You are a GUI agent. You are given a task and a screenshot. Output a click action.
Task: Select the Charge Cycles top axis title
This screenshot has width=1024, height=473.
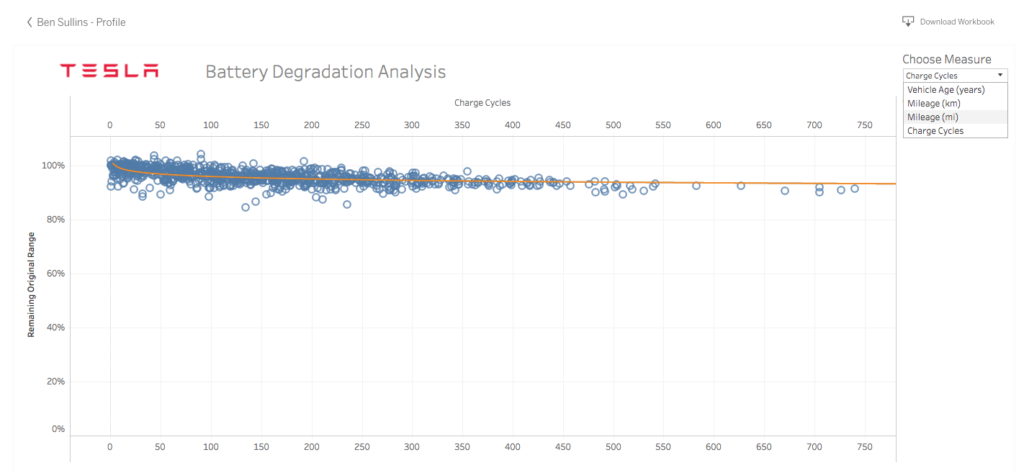point(482,103)
